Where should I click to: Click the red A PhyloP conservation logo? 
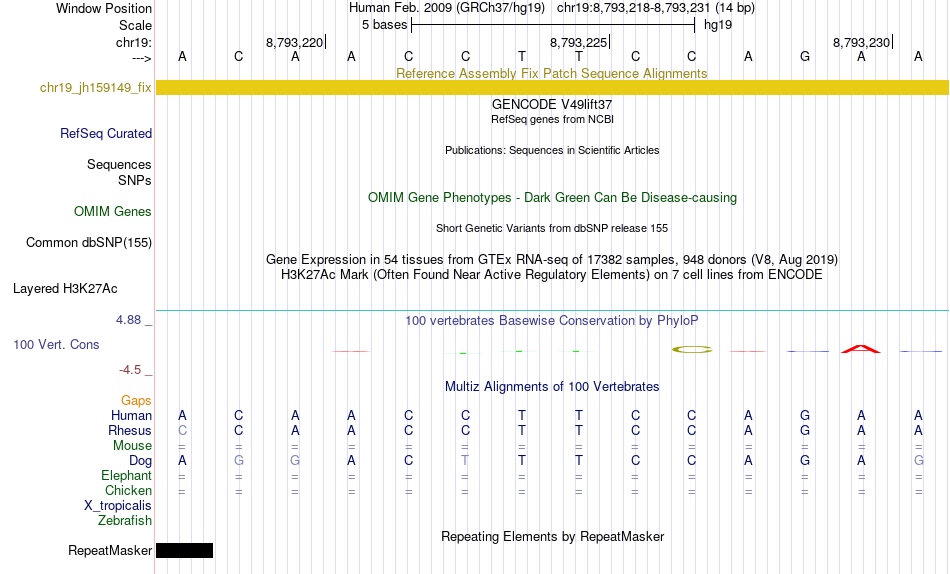point(861,349)
